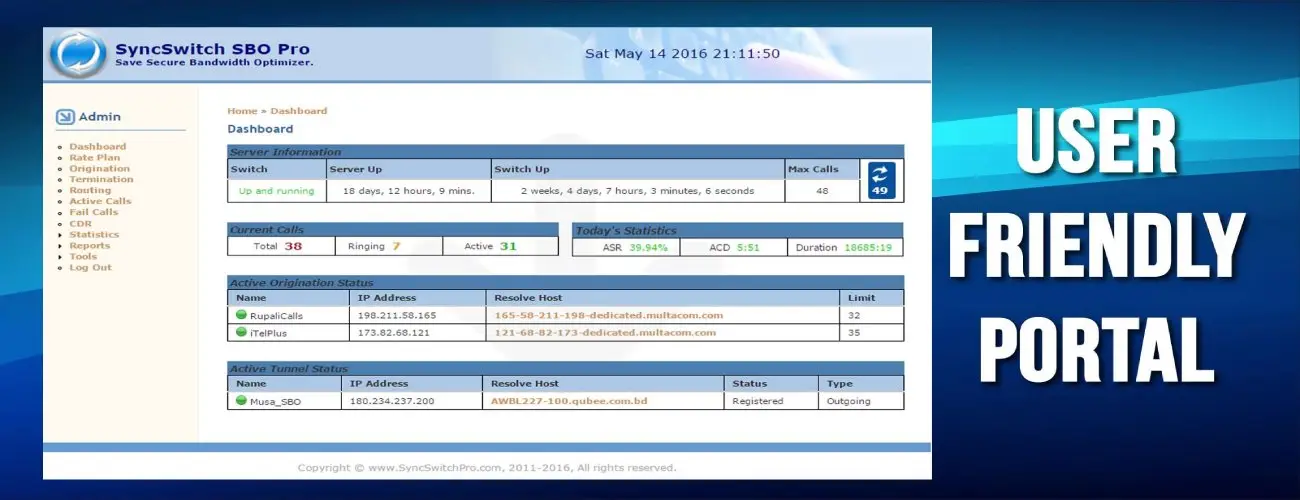Open Reports in the sidebar
1300x500 pixels.
coord(90,246)
